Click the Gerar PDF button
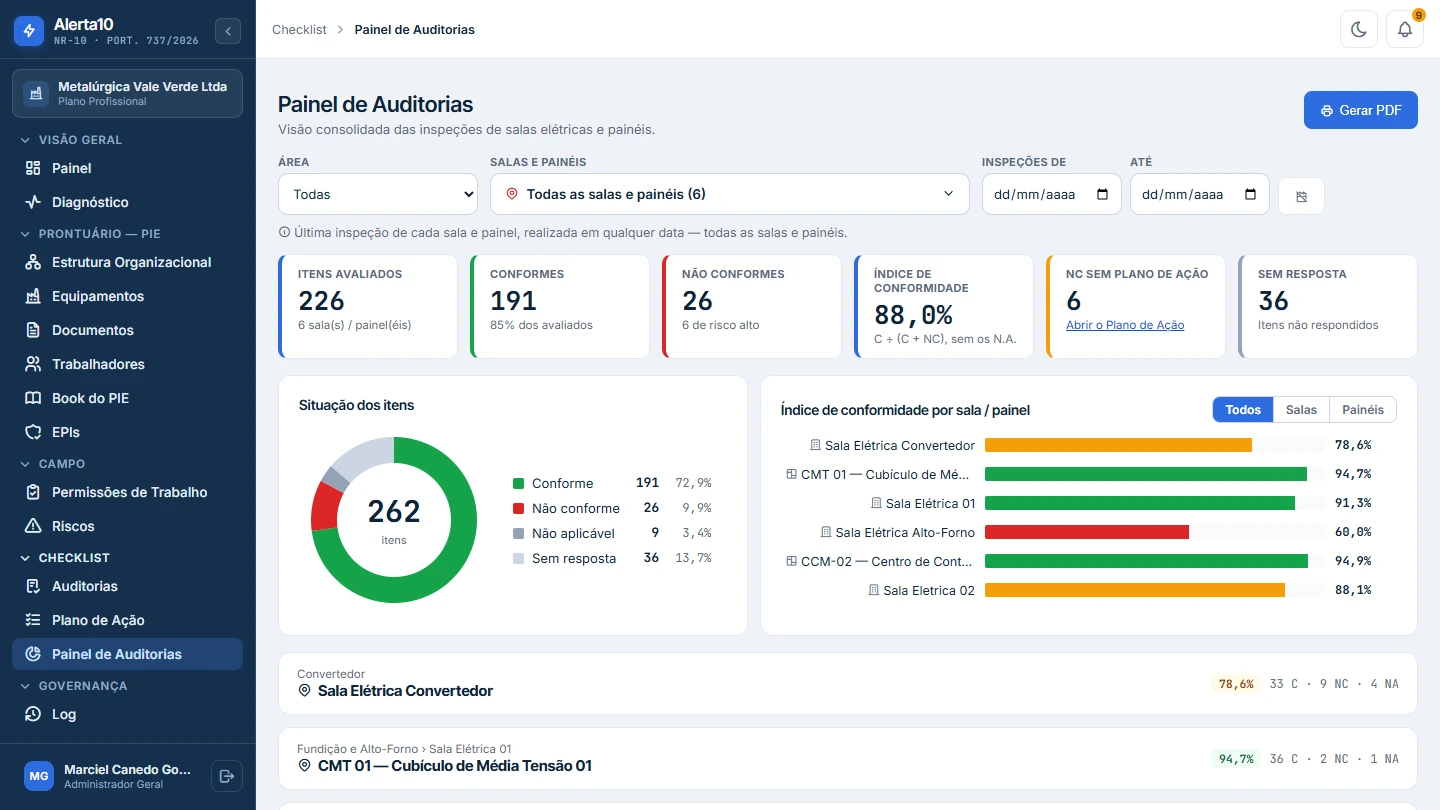This screenshot has height=810, width=1440. [1361, 110]
